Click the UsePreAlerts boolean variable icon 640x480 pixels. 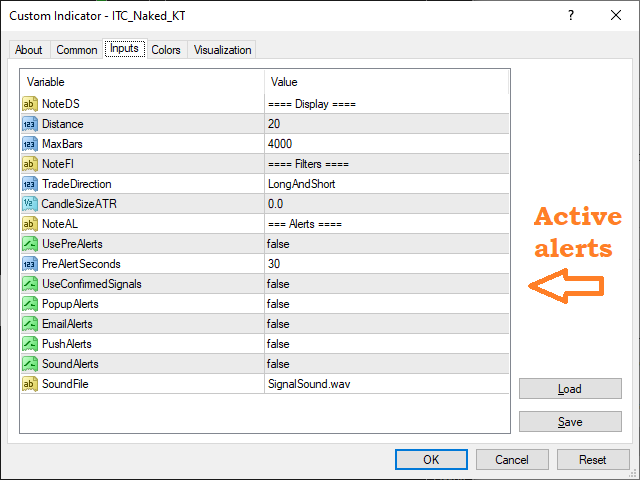tap(29, 244)
